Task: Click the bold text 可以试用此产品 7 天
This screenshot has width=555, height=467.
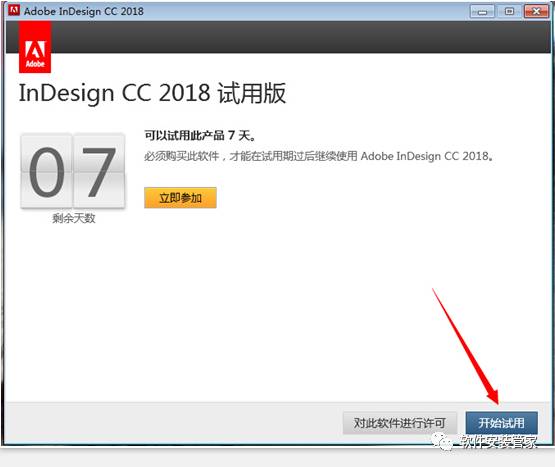Action: tap(200, 135)
